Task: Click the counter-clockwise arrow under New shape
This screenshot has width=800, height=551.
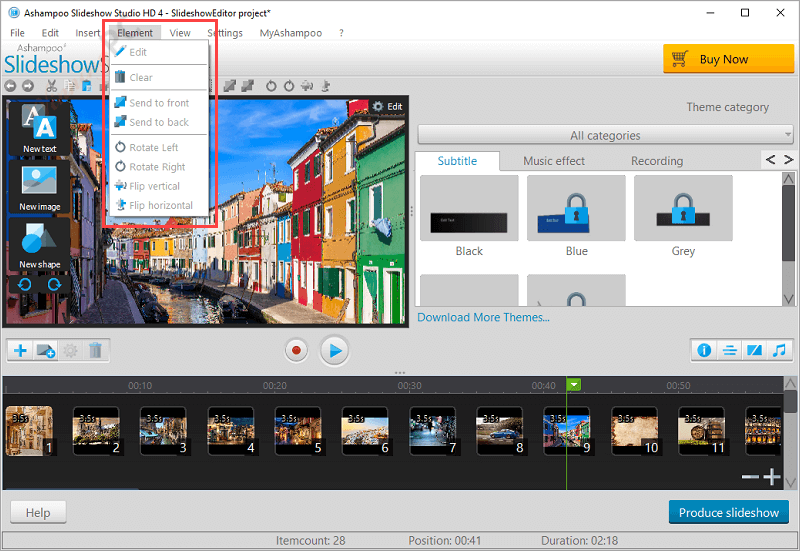Action: pos(24,284)
